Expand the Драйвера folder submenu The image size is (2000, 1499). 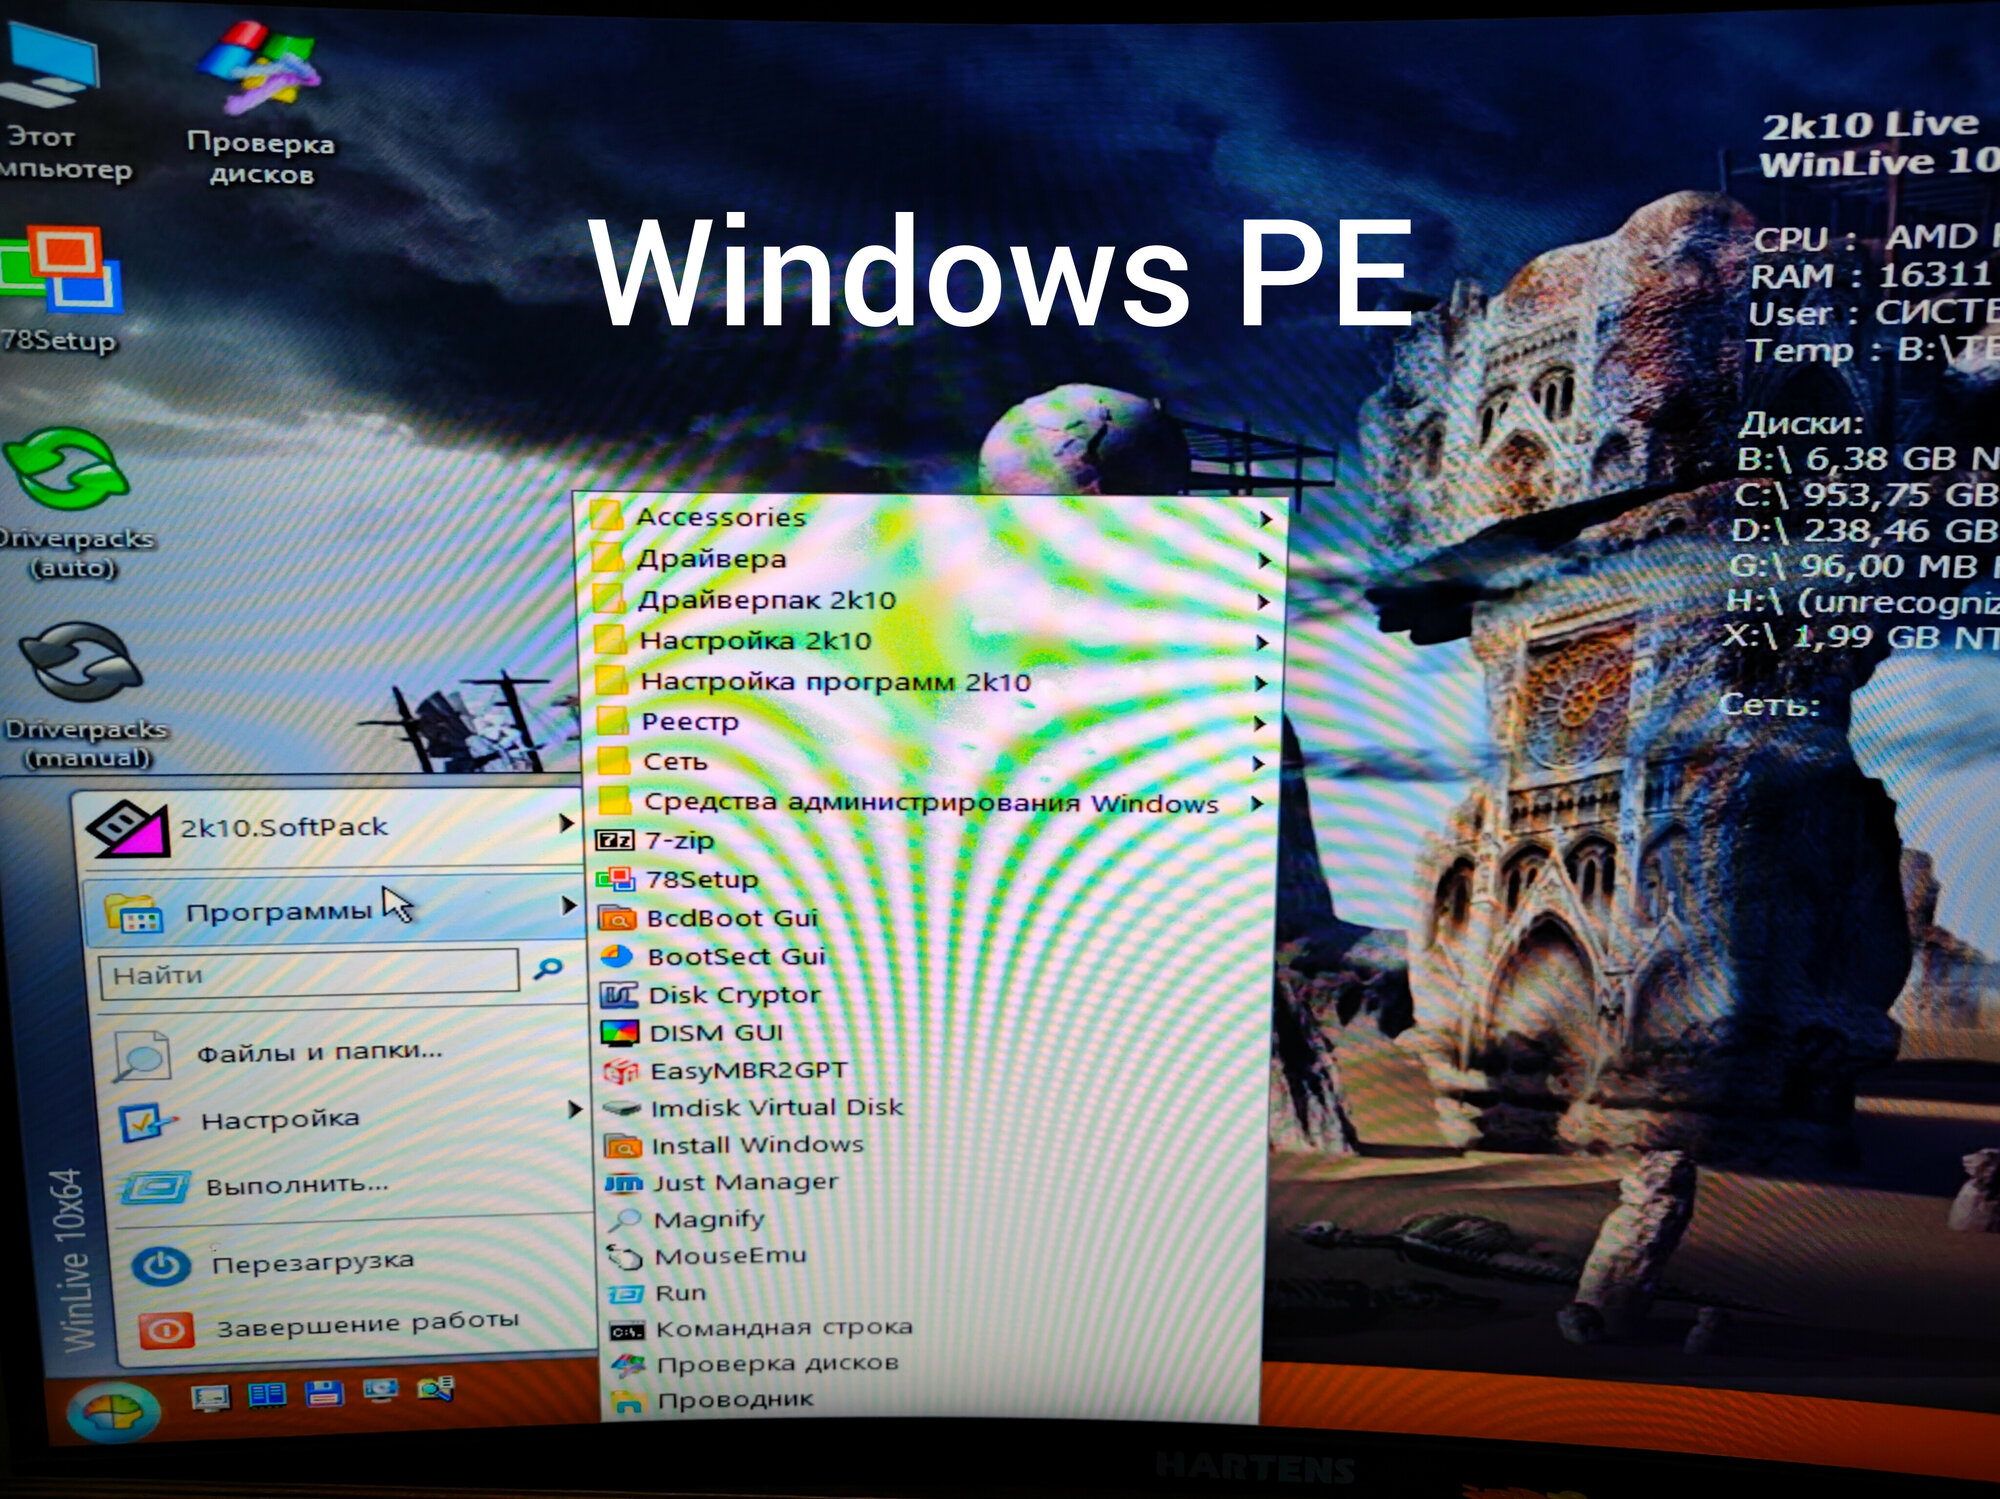[x=712, y=560]
